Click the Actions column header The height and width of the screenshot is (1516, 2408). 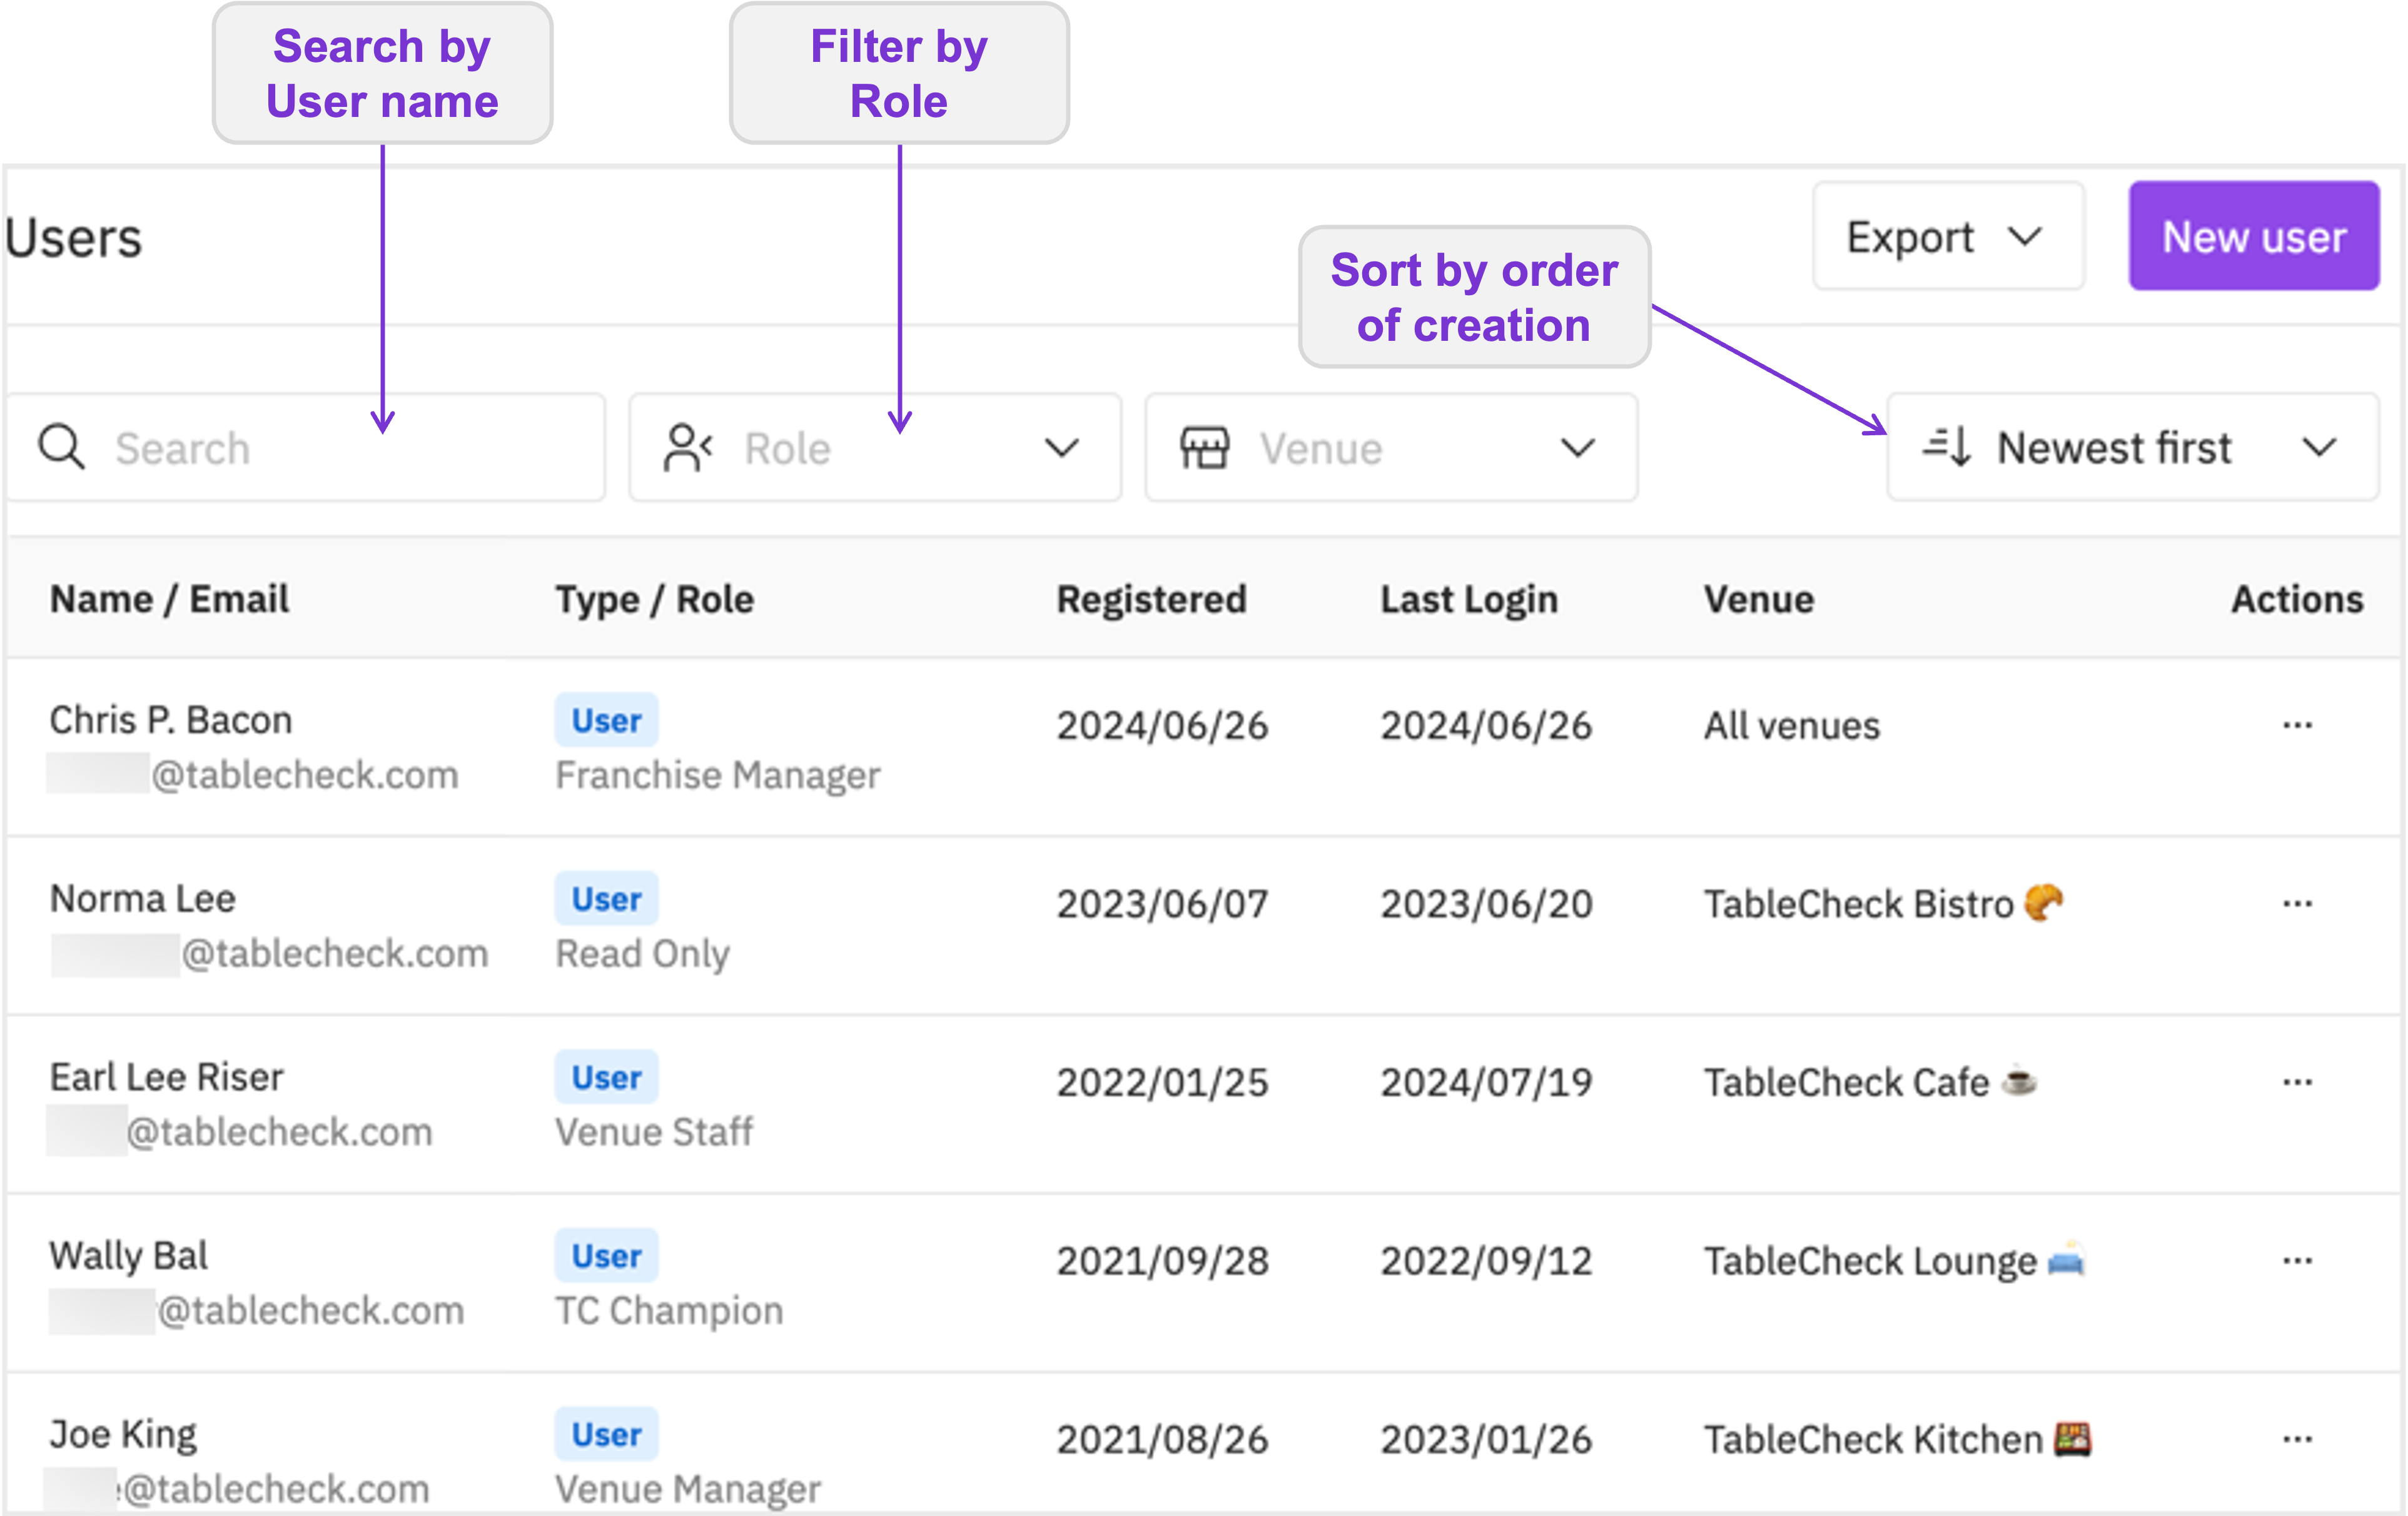[x=2297, y=599]
